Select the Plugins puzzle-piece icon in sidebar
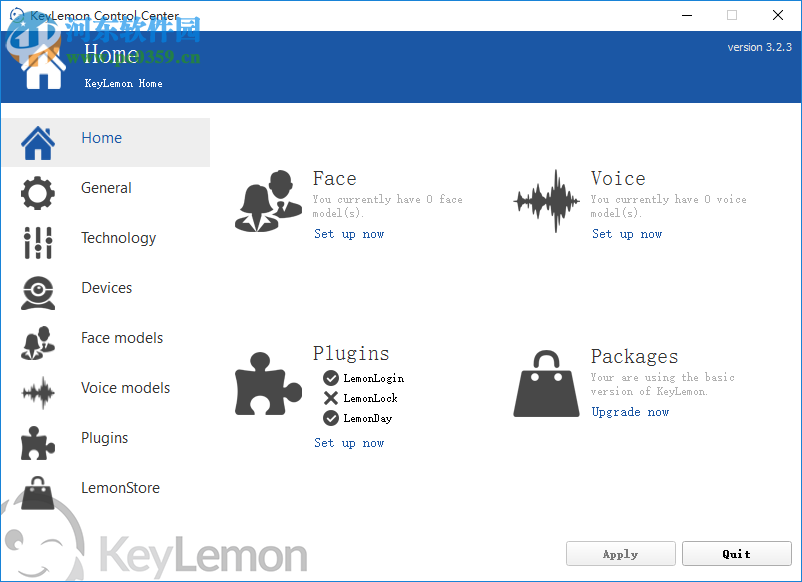The width and height of the screenshot is (802, 582). [x=37, y=442]
